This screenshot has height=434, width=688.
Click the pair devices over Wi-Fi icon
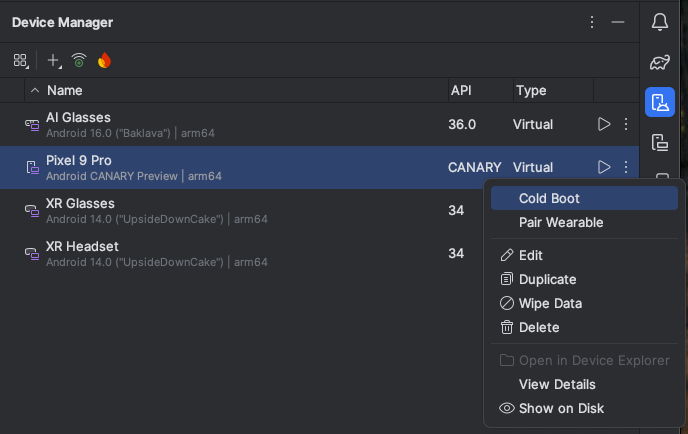(x=79, y=61)
